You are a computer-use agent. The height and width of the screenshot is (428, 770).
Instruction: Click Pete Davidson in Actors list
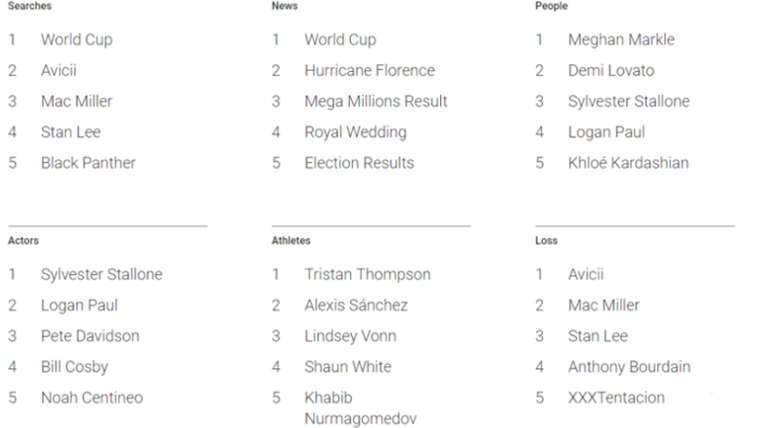point(90,336)
